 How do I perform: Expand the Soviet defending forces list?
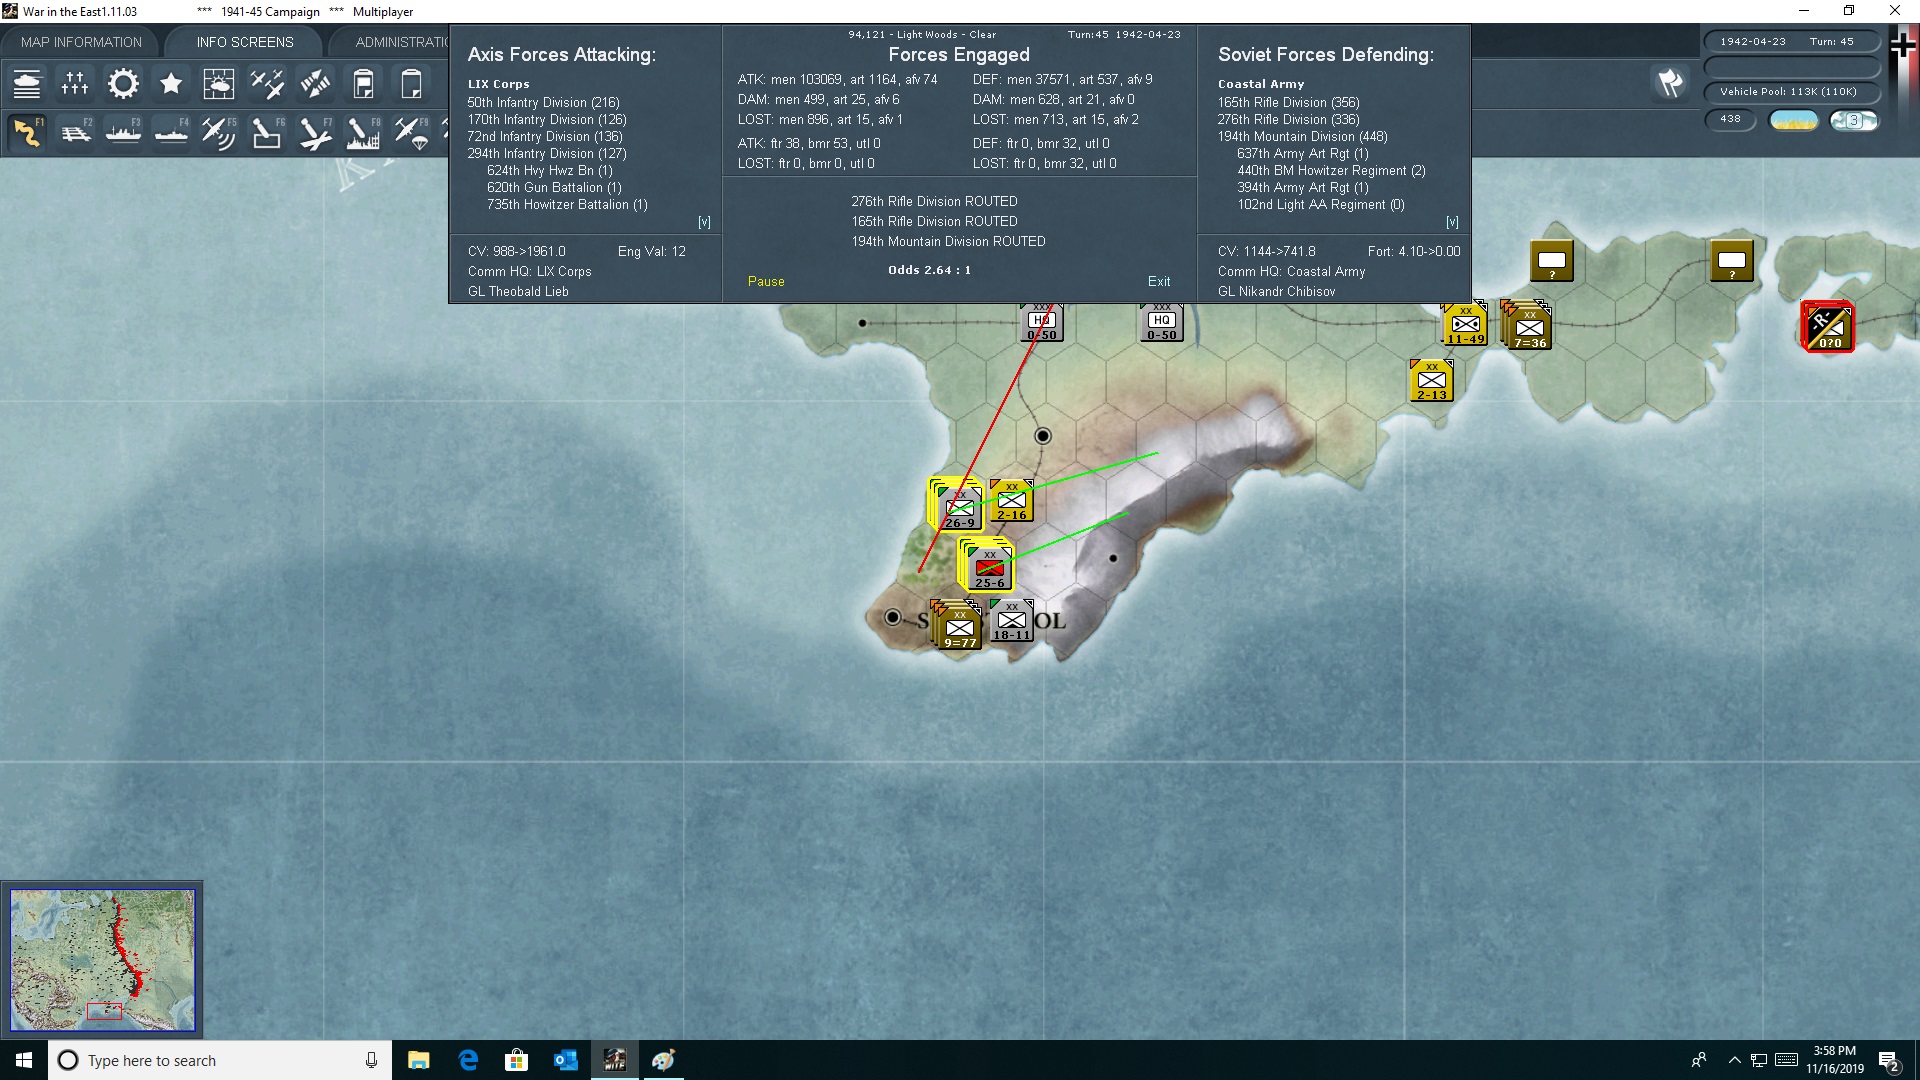pos(1452,222)
